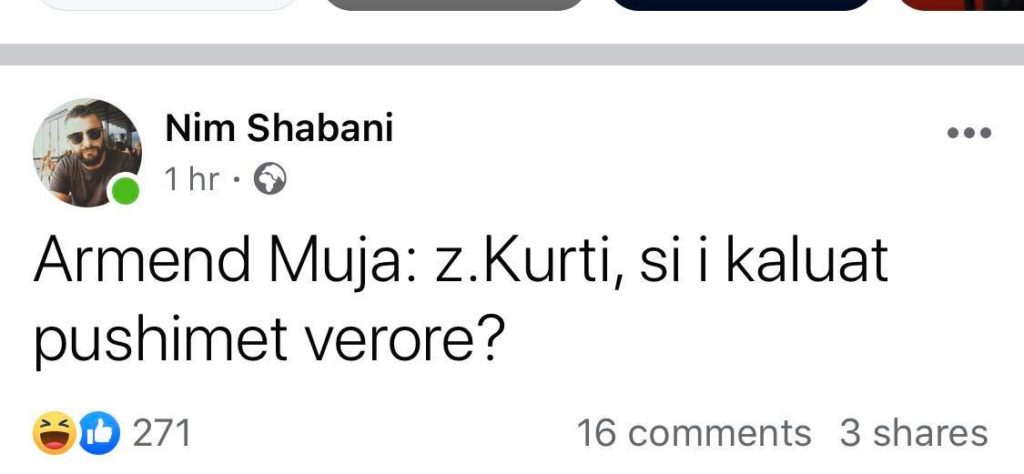Click the blank area right of reaction count
Image resolution: width=1024 pixels, height=474 pixels.
[384, 434]
